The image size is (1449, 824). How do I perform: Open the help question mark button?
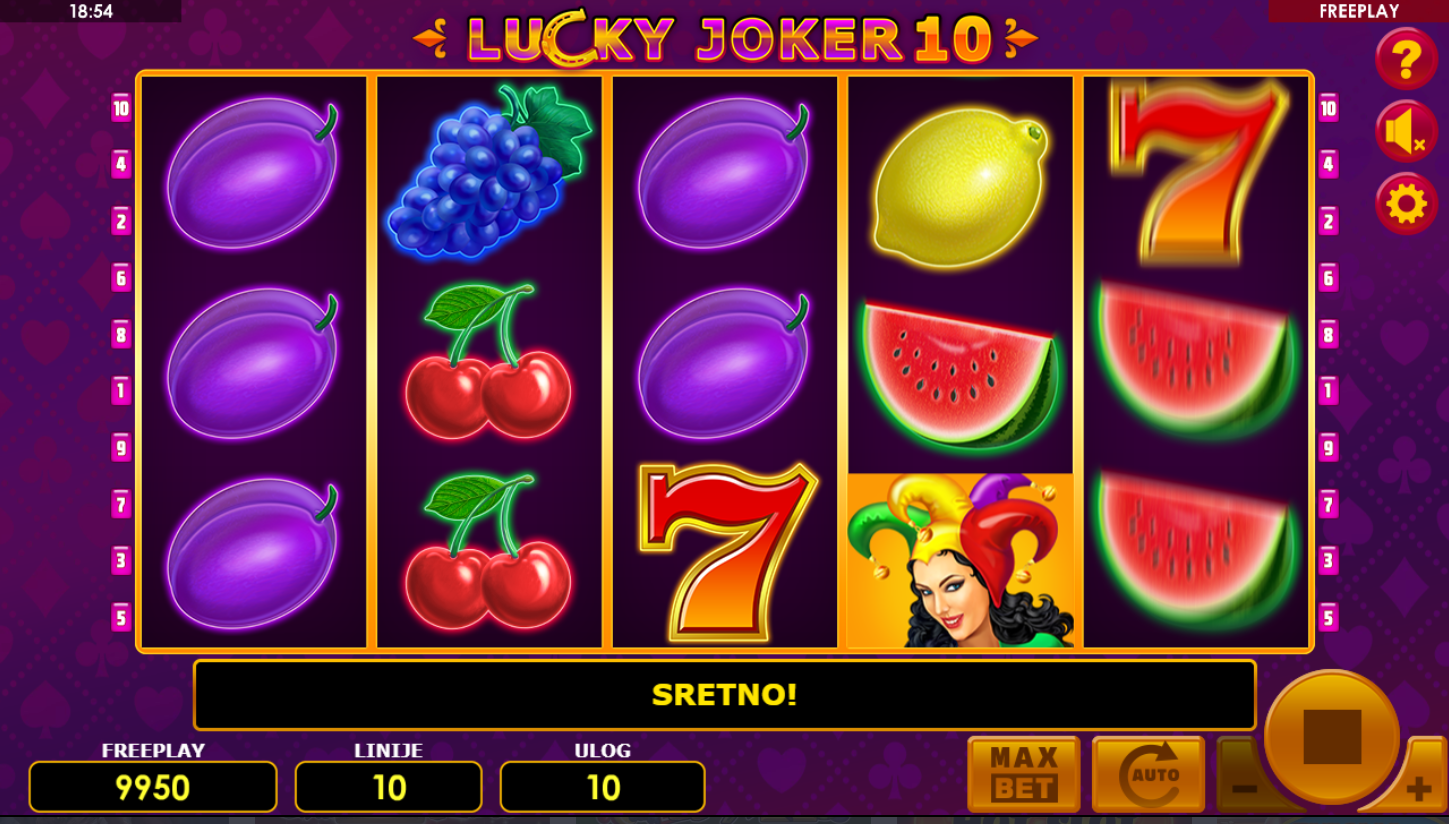pyautogui.click(x=1406, y=59)
